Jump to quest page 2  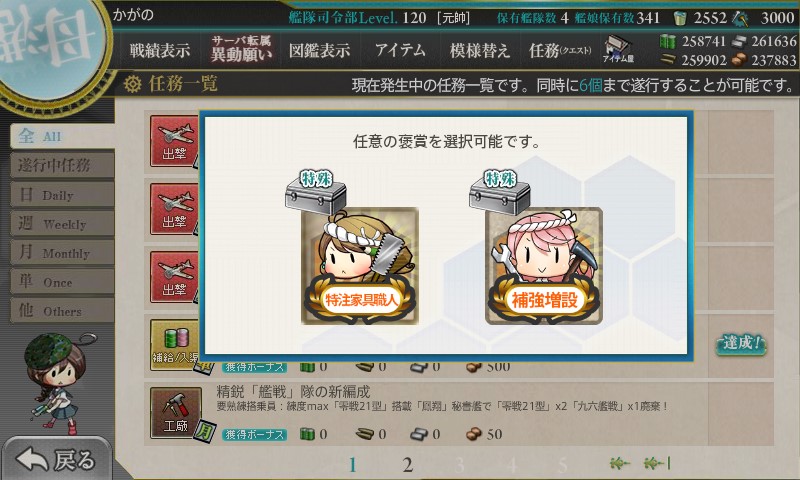coord(407,465)
